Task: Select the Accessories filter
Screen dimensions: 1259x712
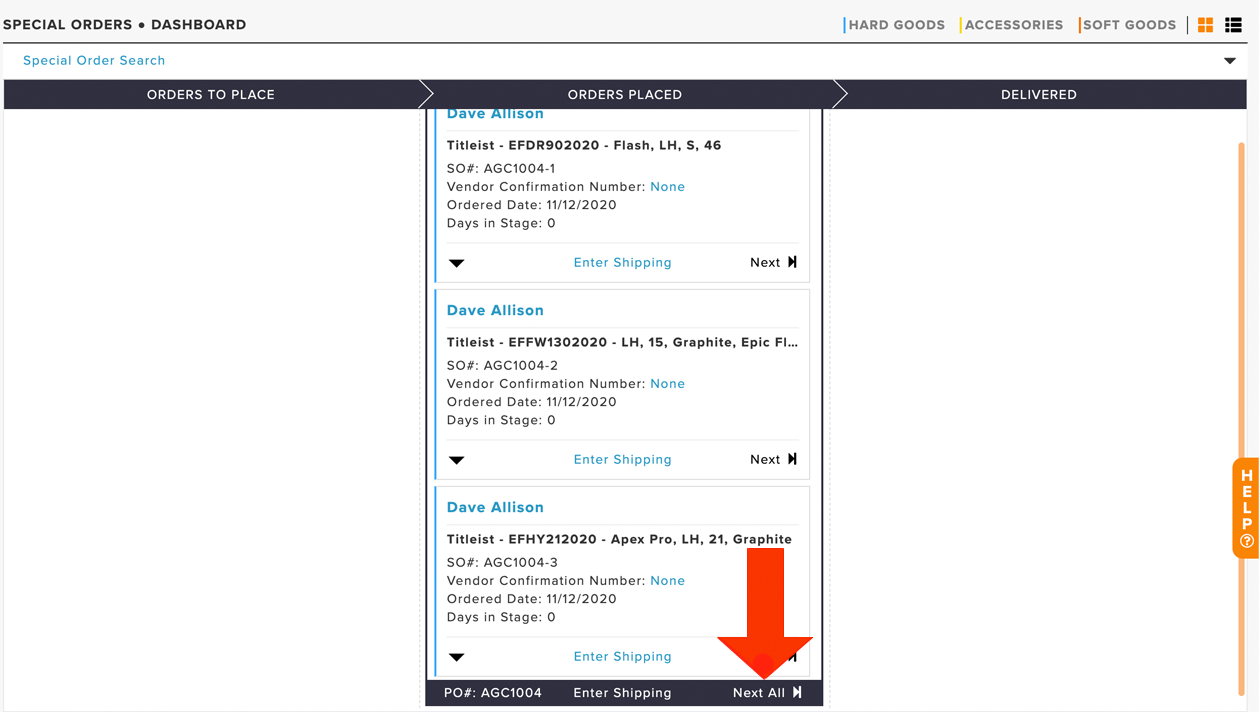Action: [x=1013, y=25]
